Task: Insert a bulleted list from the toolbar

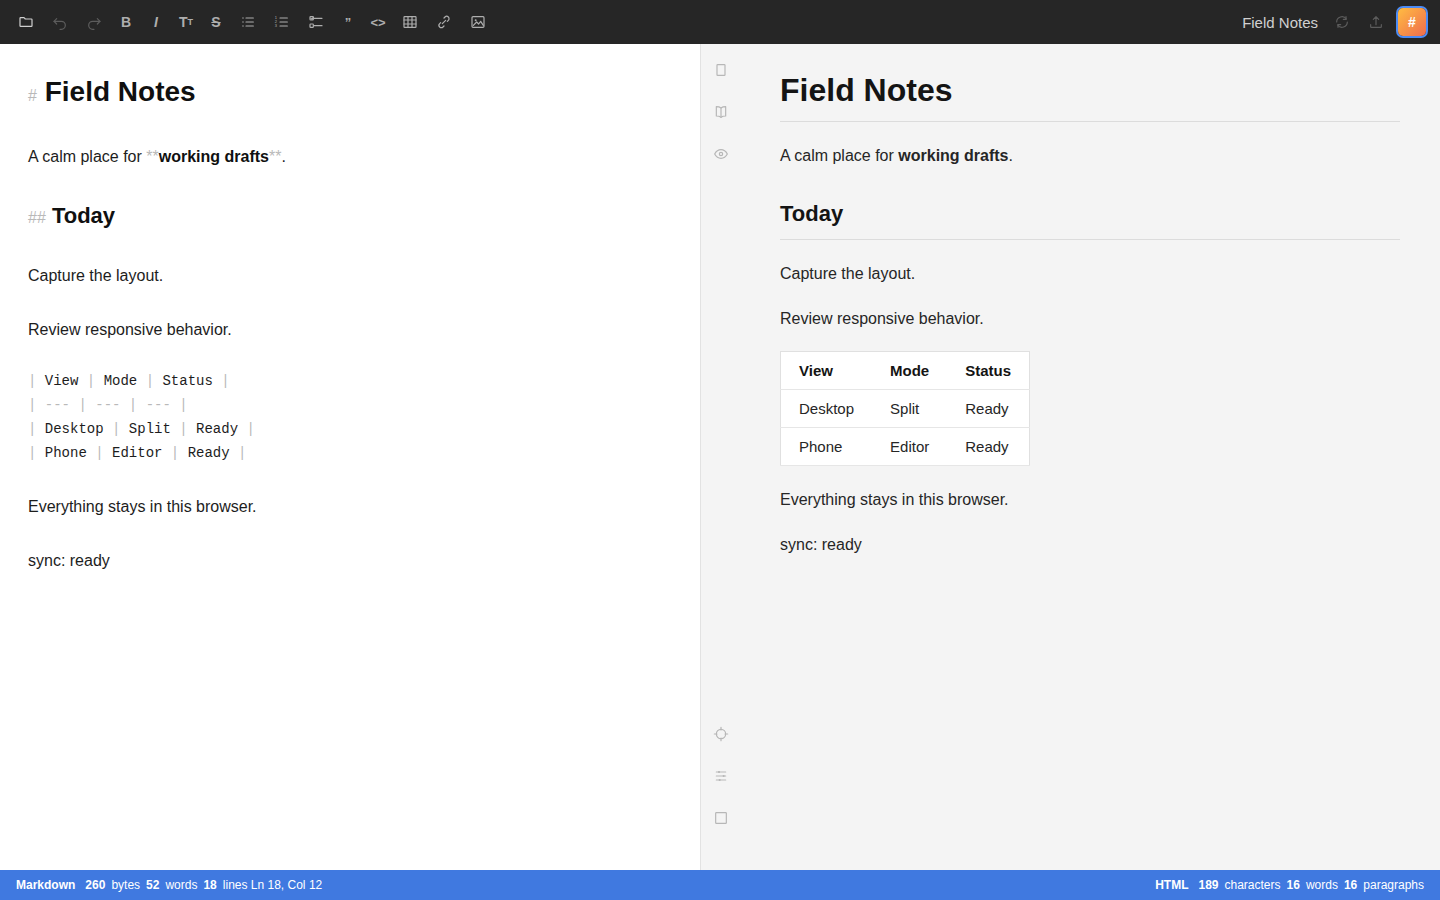Action: coord(248,22)
